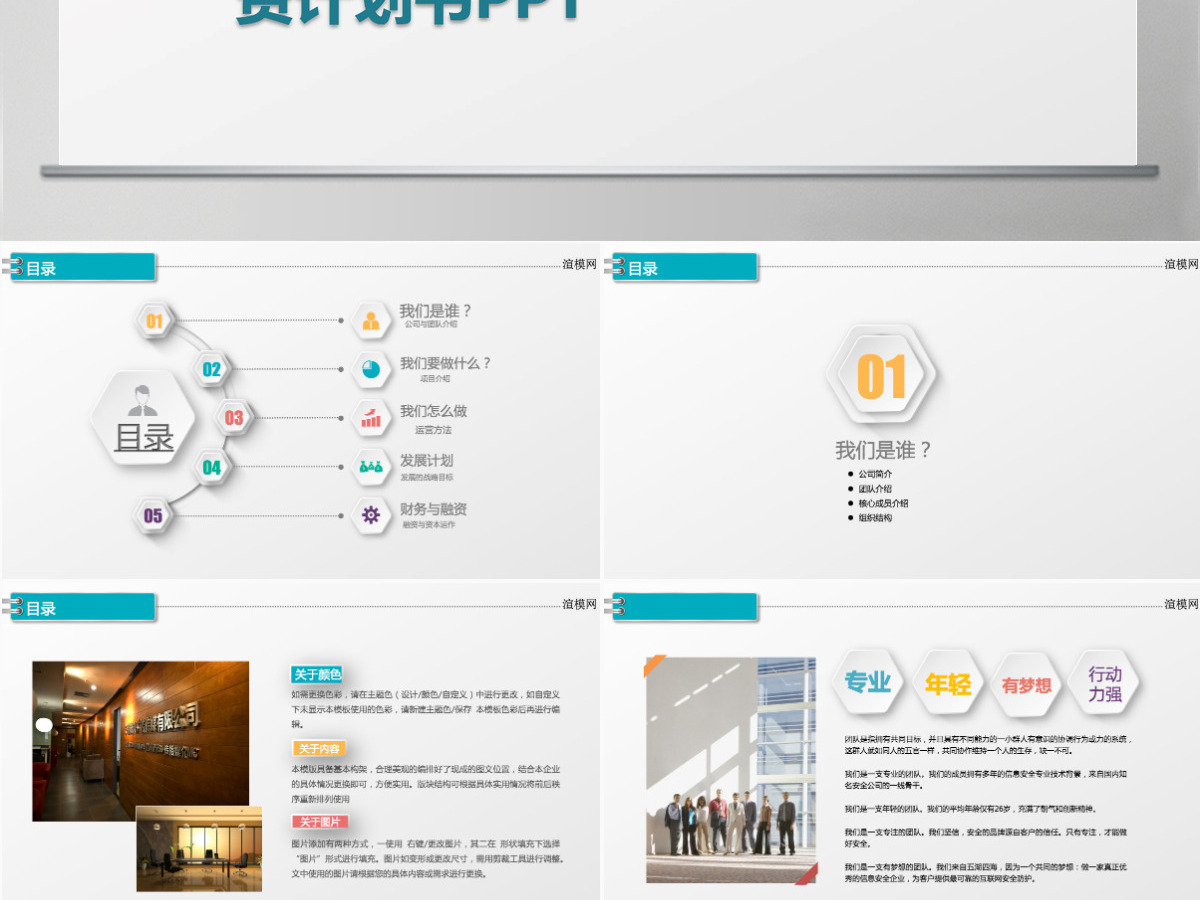Click the paragraph starting 图片添加有两种方式
The width and height of the screenshot is (1200, 900).
pyautogui.click(x=428, y=858)
